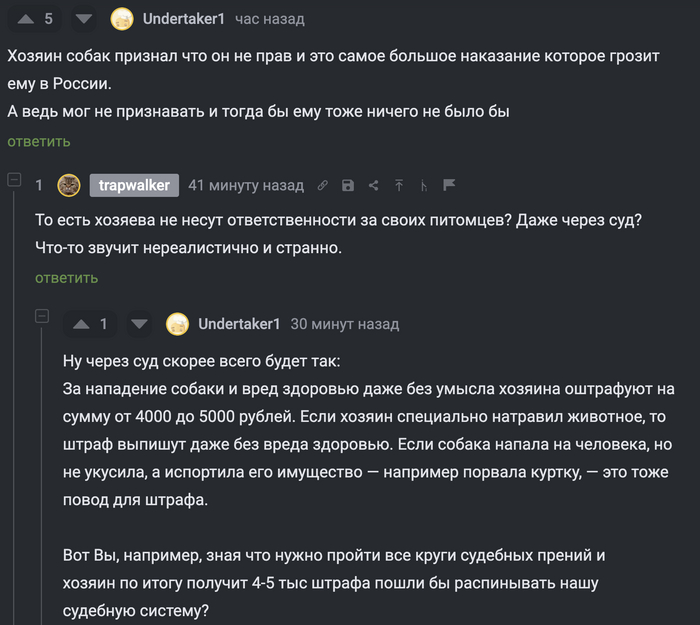Click trapwalker's avatar image
The height and width of the screenshot is (625, 700).
tap(69, 185)
